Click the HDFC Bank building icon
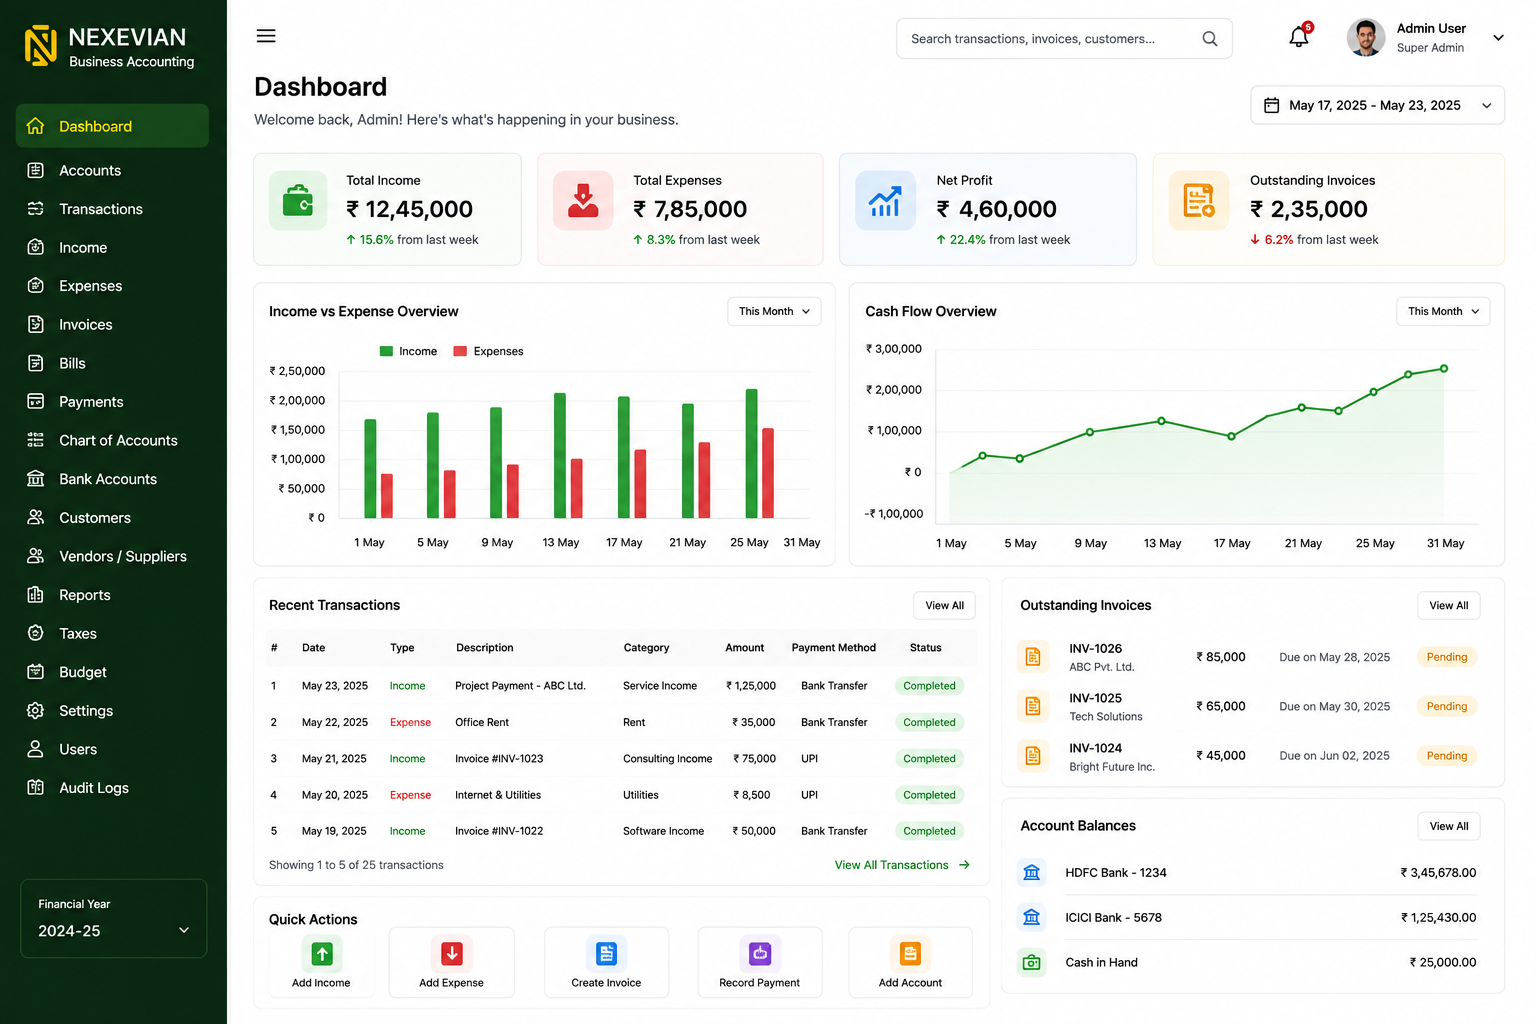 [1032, 873]
